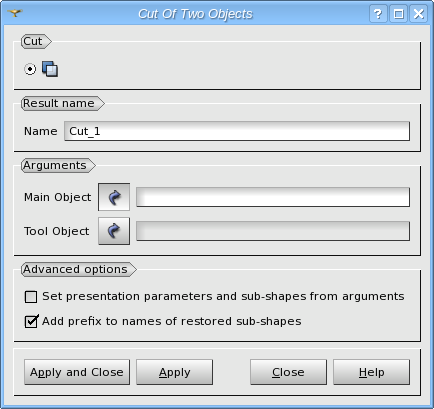Click the question mark help icon in title bar
This screenshot has height=409, width=434.
(x=378, y=14)
